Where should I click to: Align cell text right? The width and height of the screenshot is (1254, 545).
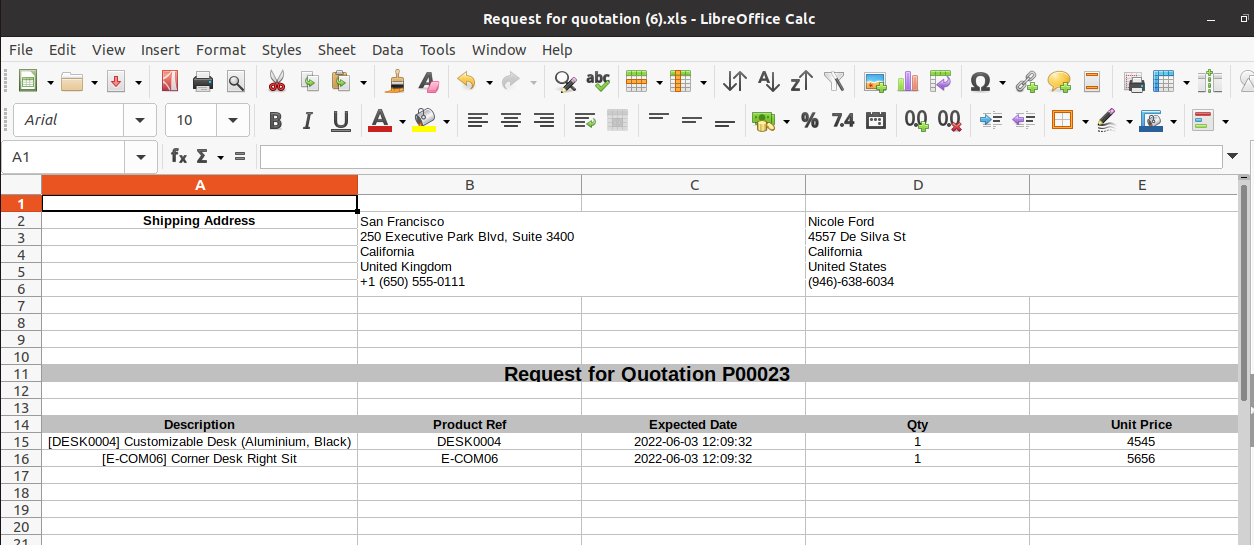544,121
